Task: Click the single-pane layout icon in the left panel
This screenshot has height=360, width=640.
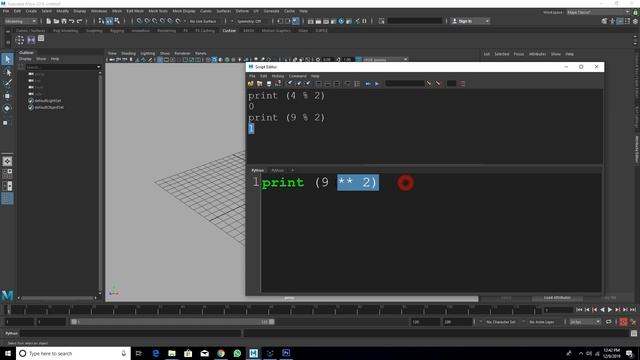Action: point(7,161)
